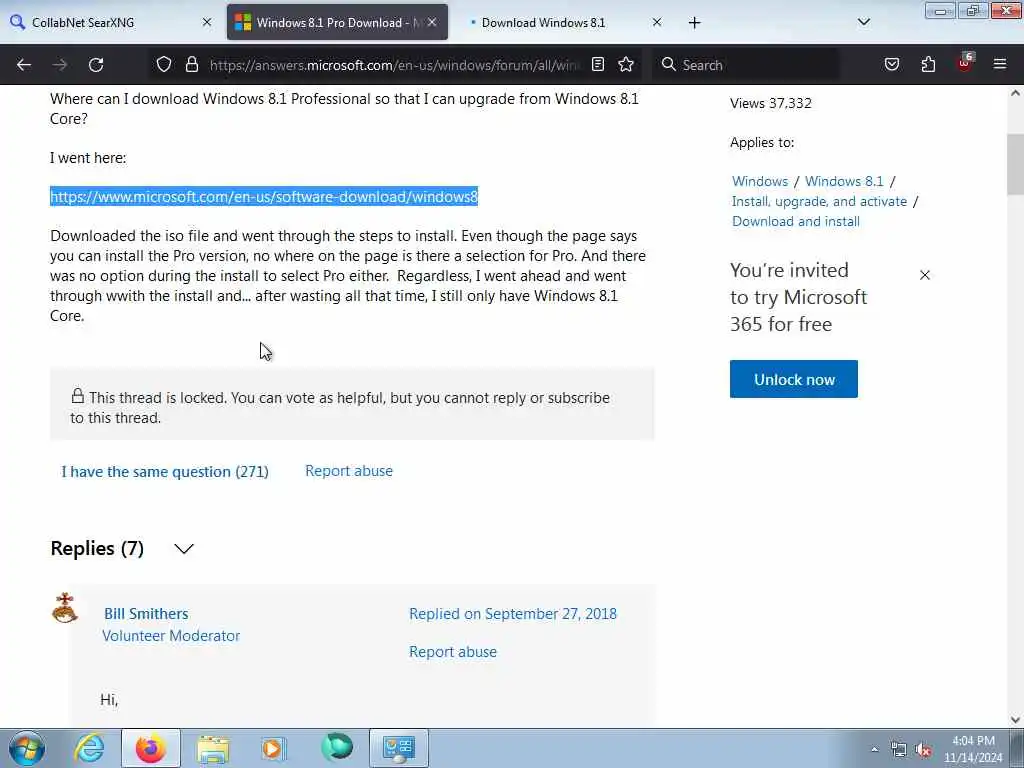This screenshot has height=768, width=1024.
Task: Select the Windows 8.1 Pro Download tab
Action: pyautogui.click(x=337, y=22)
